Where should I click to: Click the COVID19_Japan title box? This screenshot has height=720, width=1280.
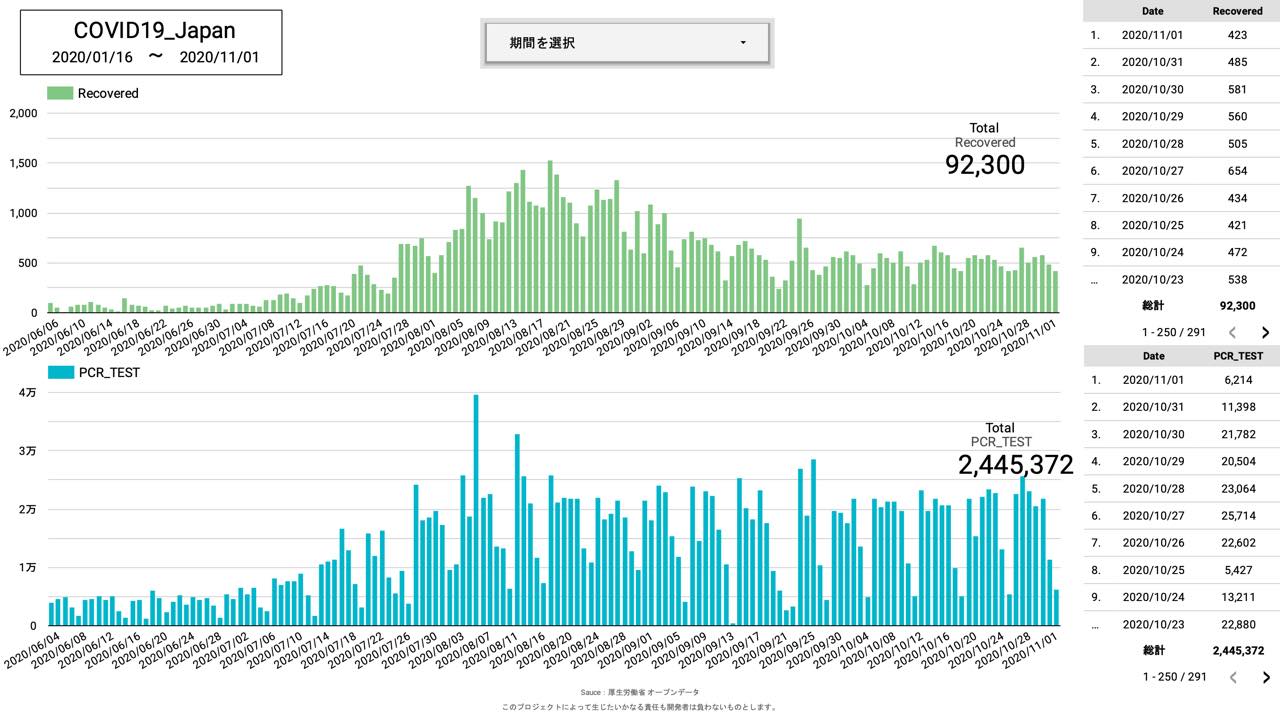pyautogui.click(x=151, y=43)
